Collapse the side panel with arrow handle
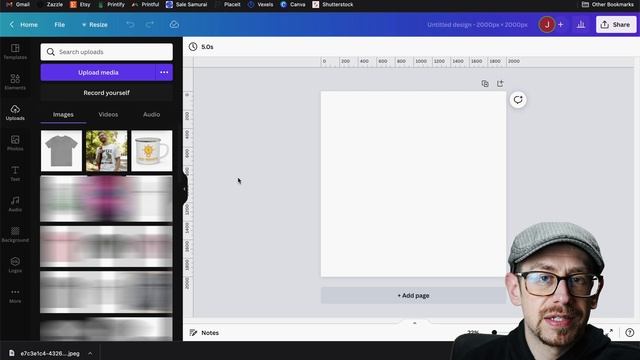 tap(184, 189)
